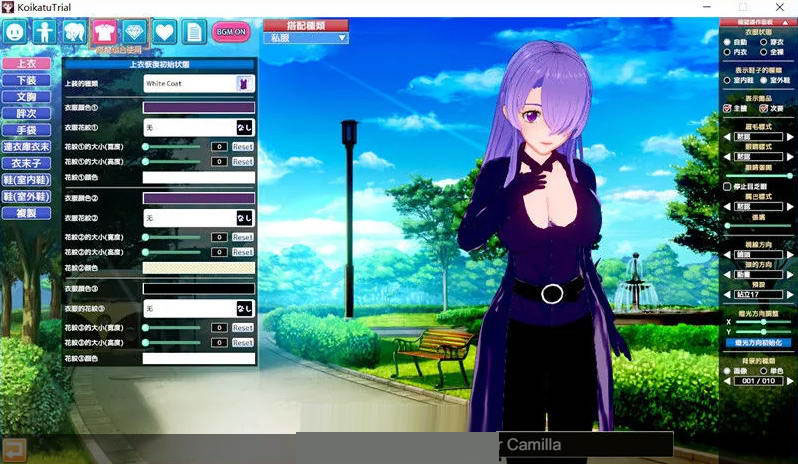Open clothing pattern 1 selector field
798x464 pixels.
199,128
